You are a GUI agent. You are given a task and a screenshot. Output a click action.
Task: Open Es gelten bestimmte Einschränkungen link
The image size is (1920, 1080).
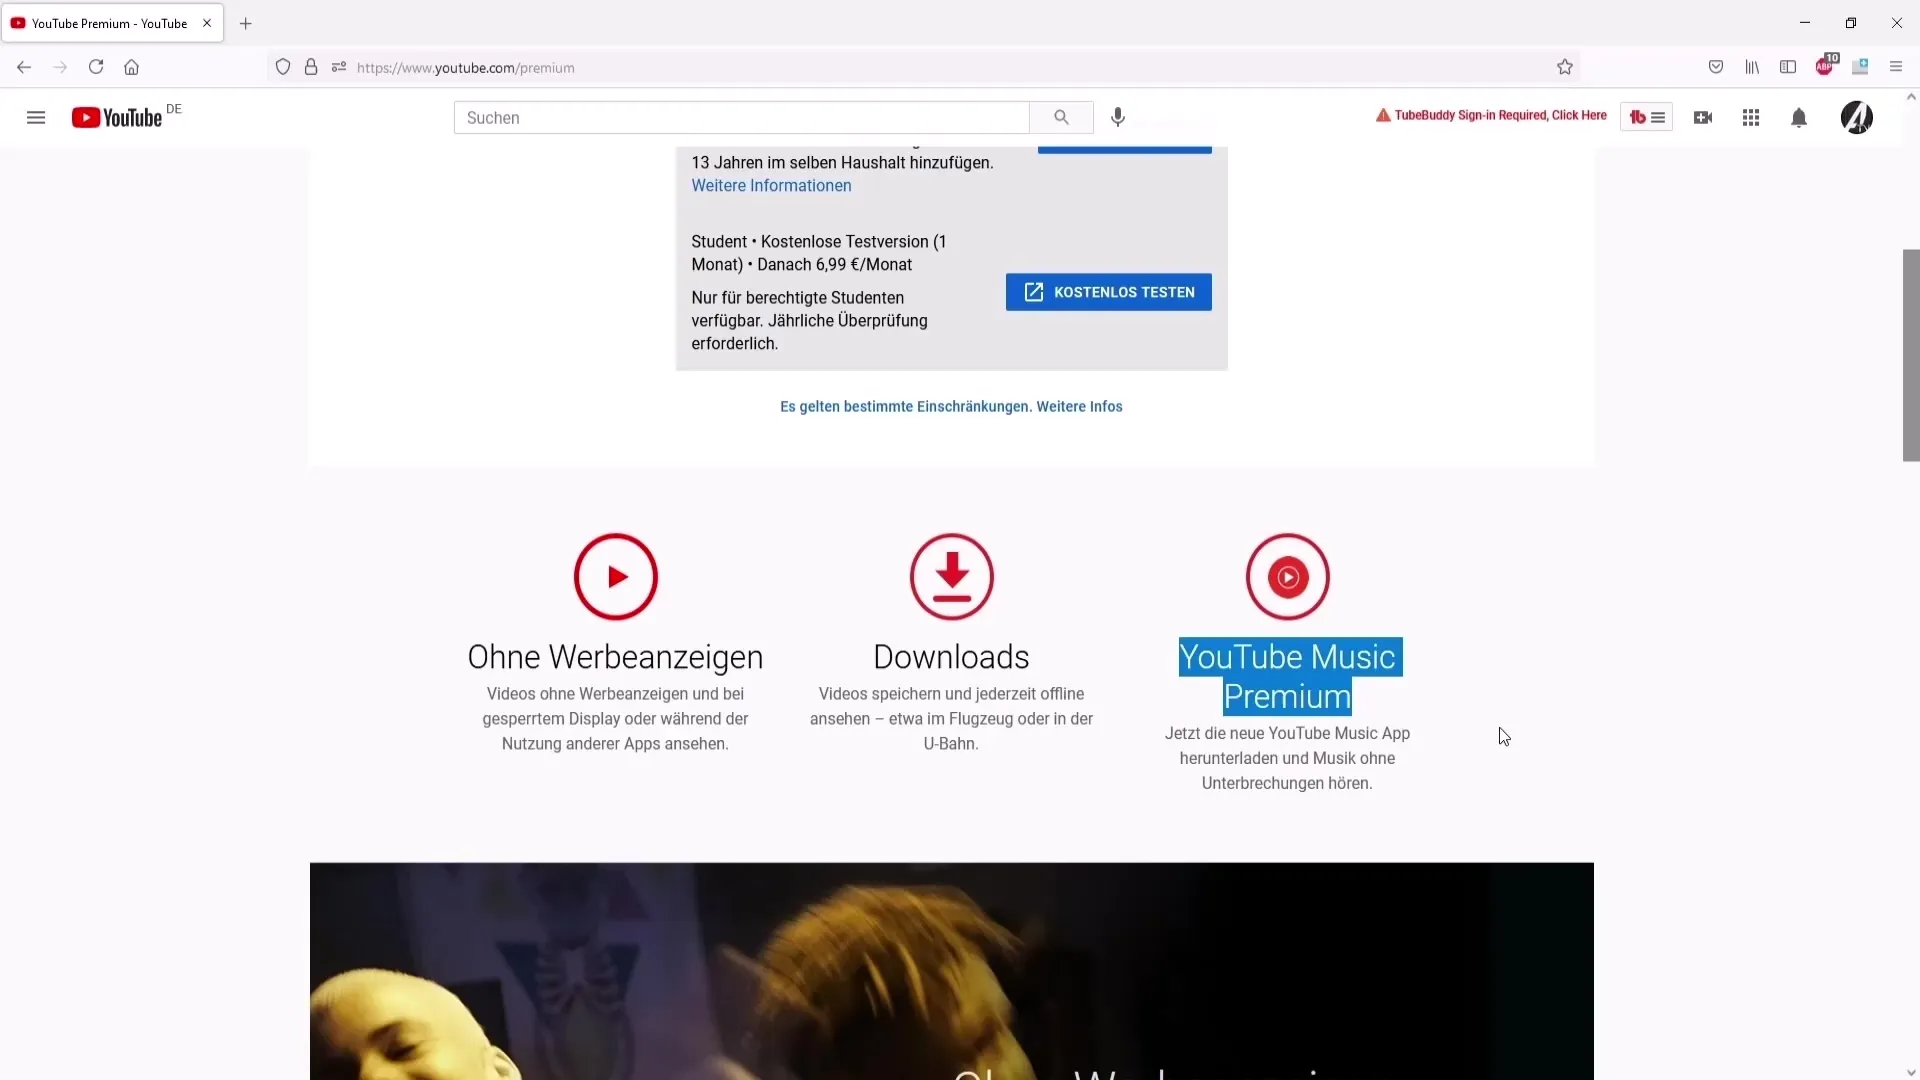pyautogui.click(x=951, y=407)
